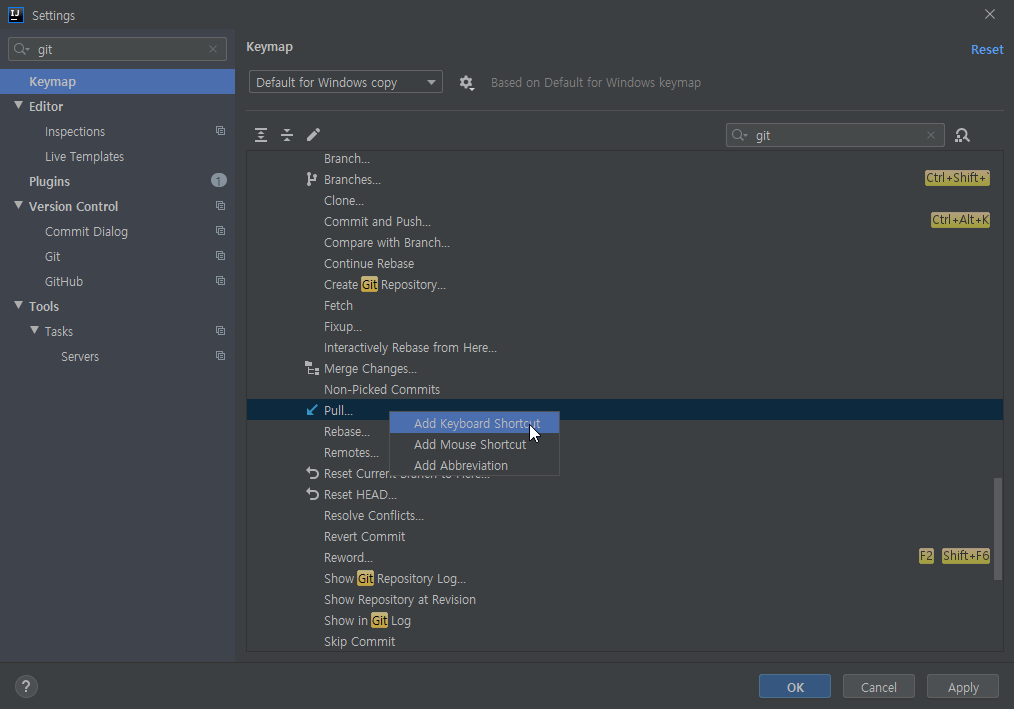
Task: Click the Expand All icon in Keymap toolbar
Action: pyautogui.click(x=261, y=135)
